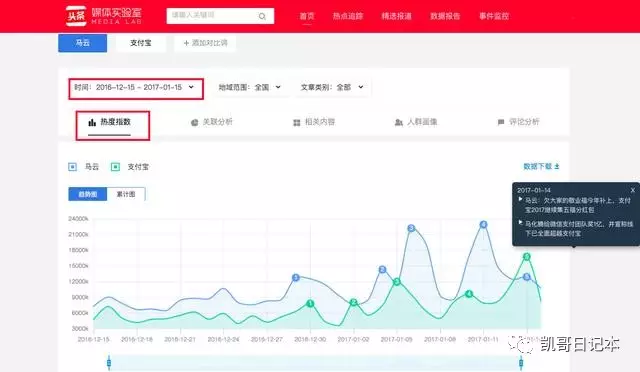Click the 相关内容 grid icon
Image resolution: width=640 pixels, height=372 pixels.
[297, 123]
